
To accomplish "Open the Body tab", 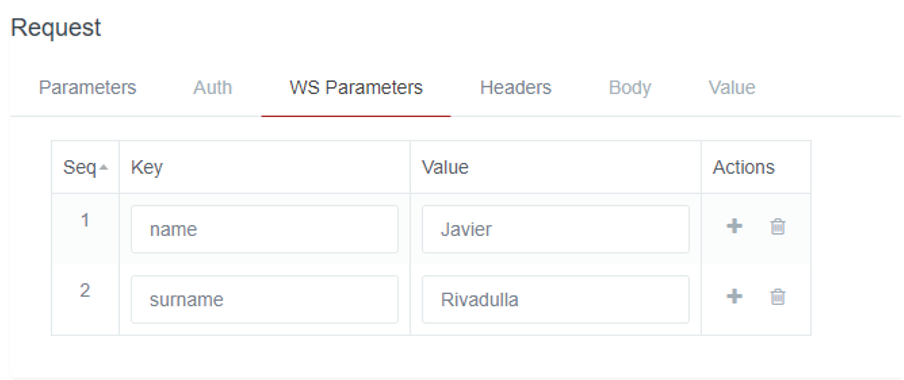I will pos(630,88).
